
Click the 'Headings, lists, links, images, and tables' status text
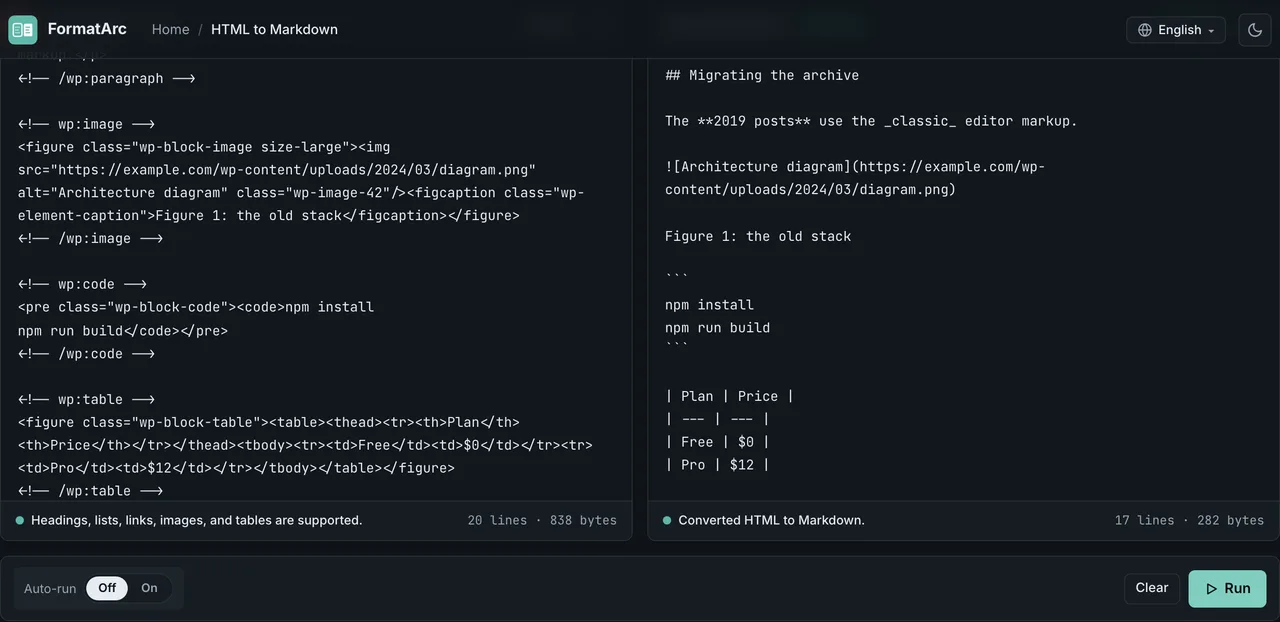click(x=196, y=520)
